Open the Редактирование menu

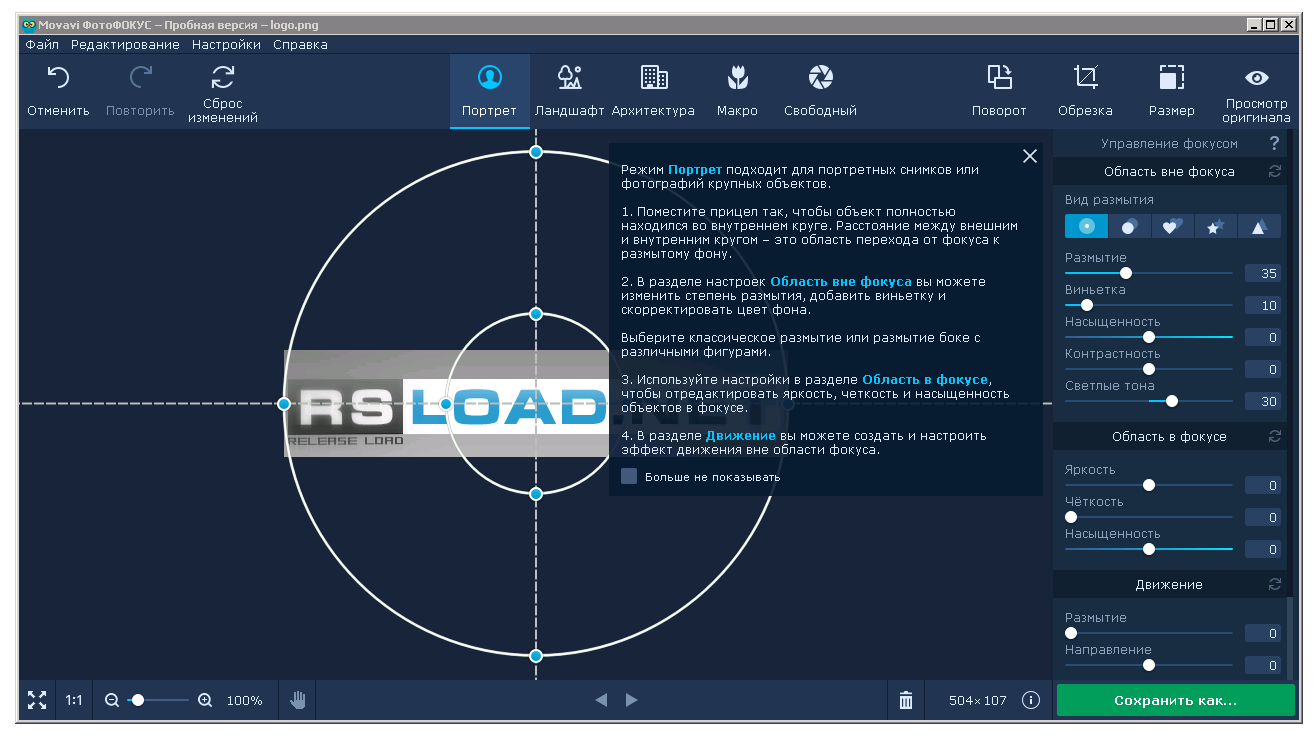click(126, 44)
